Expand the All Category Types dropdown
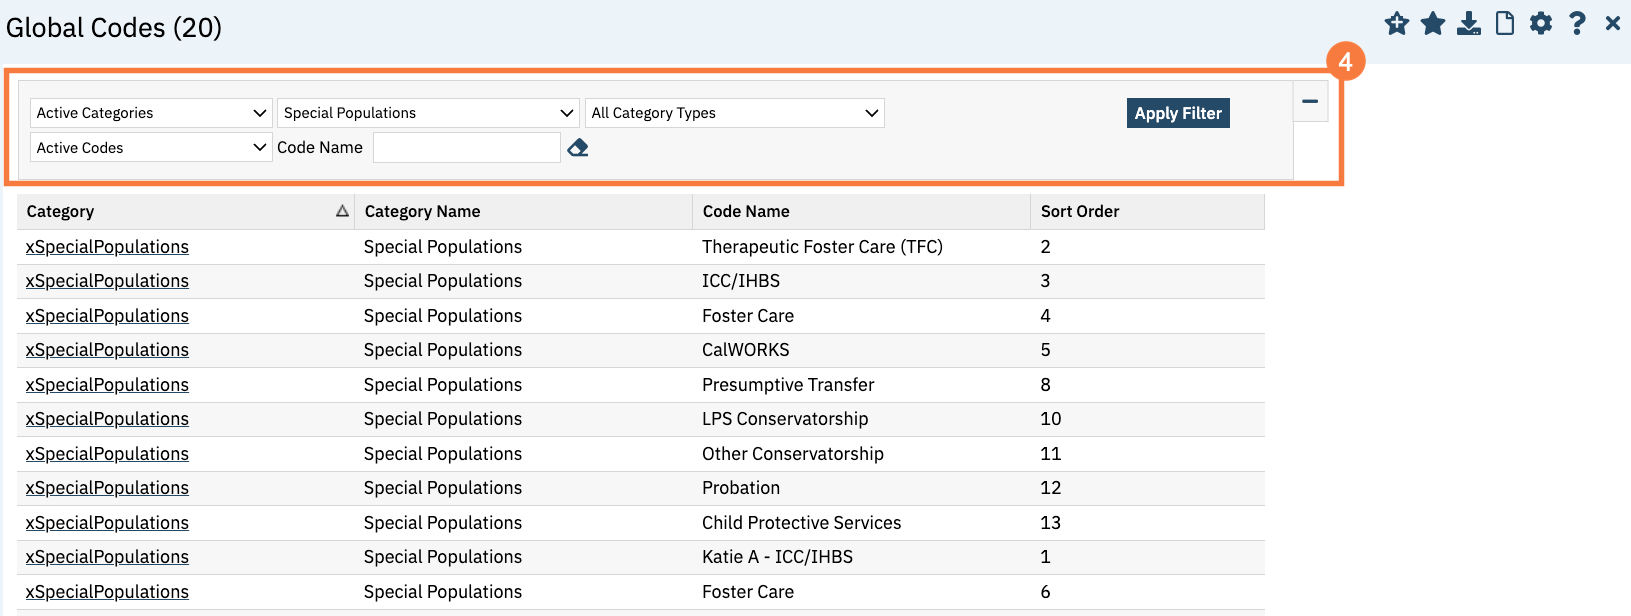This screenshot has width=1631, height=616. point(735,113)
